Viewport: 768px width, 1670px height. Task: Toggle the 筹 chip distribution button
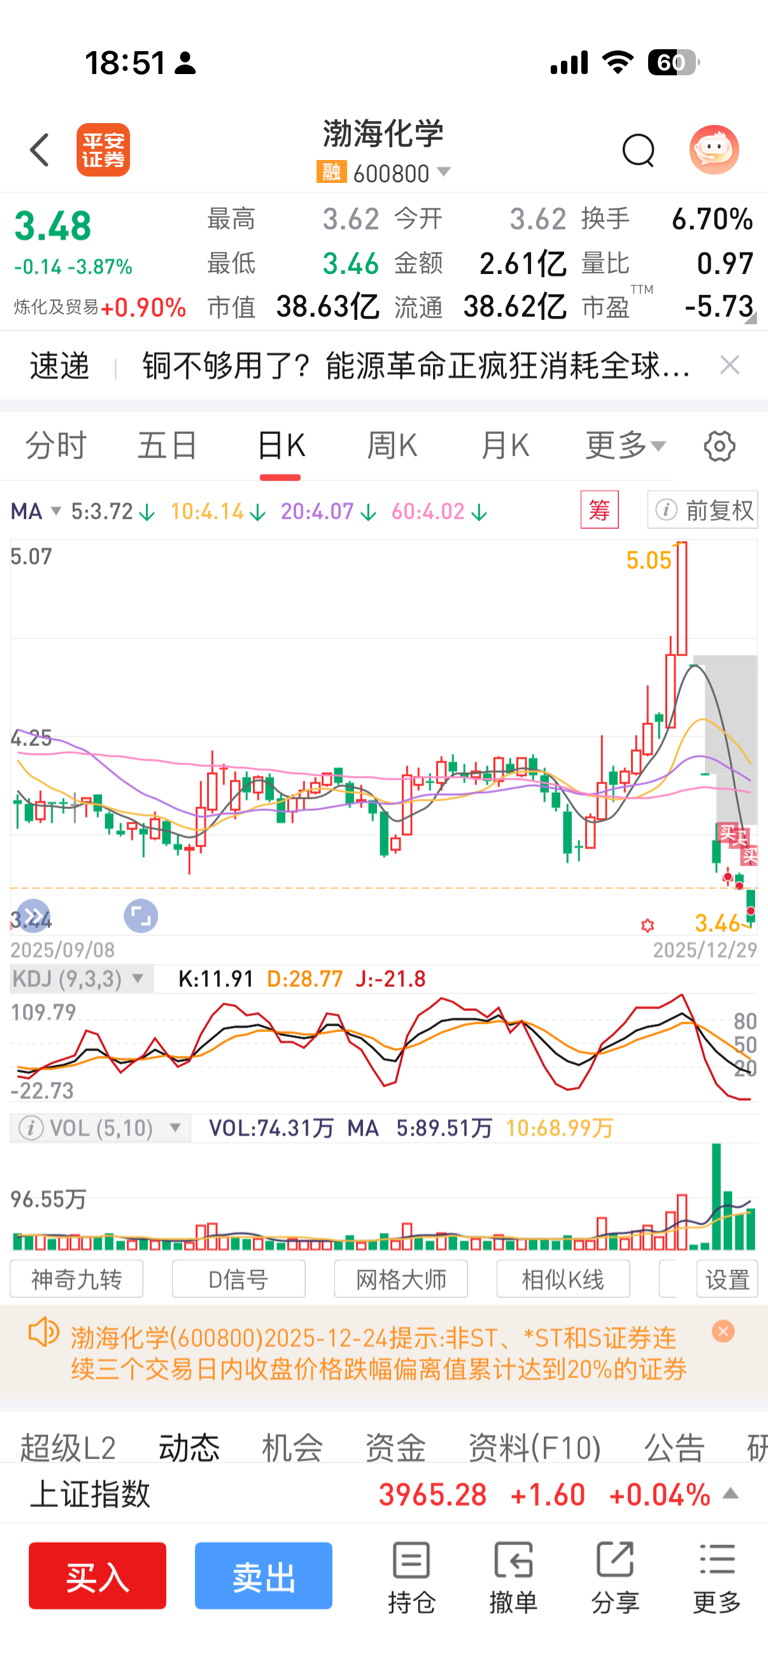(x=599, y=510)
